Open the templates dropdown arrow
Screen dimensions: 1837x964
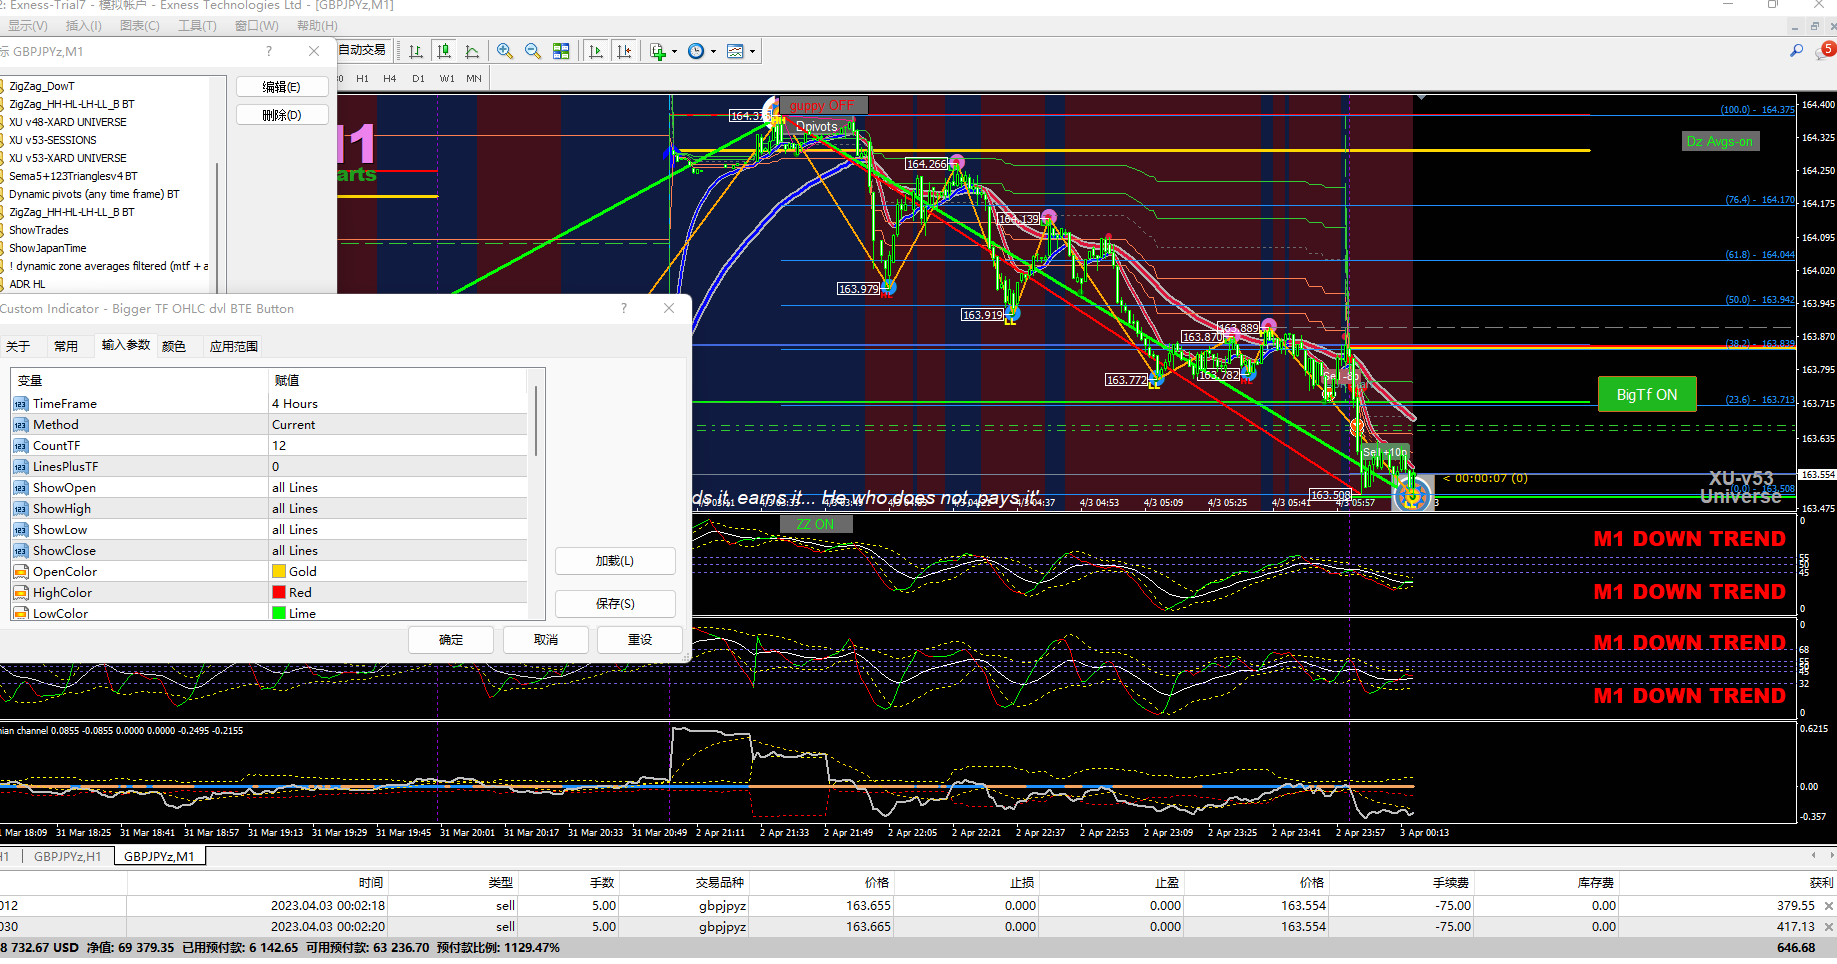(752, 52)
